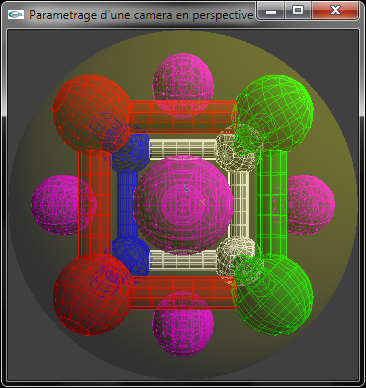Click the green vertical cylinder on right
The width and height of the screenshot is (366, 388).
271,203
